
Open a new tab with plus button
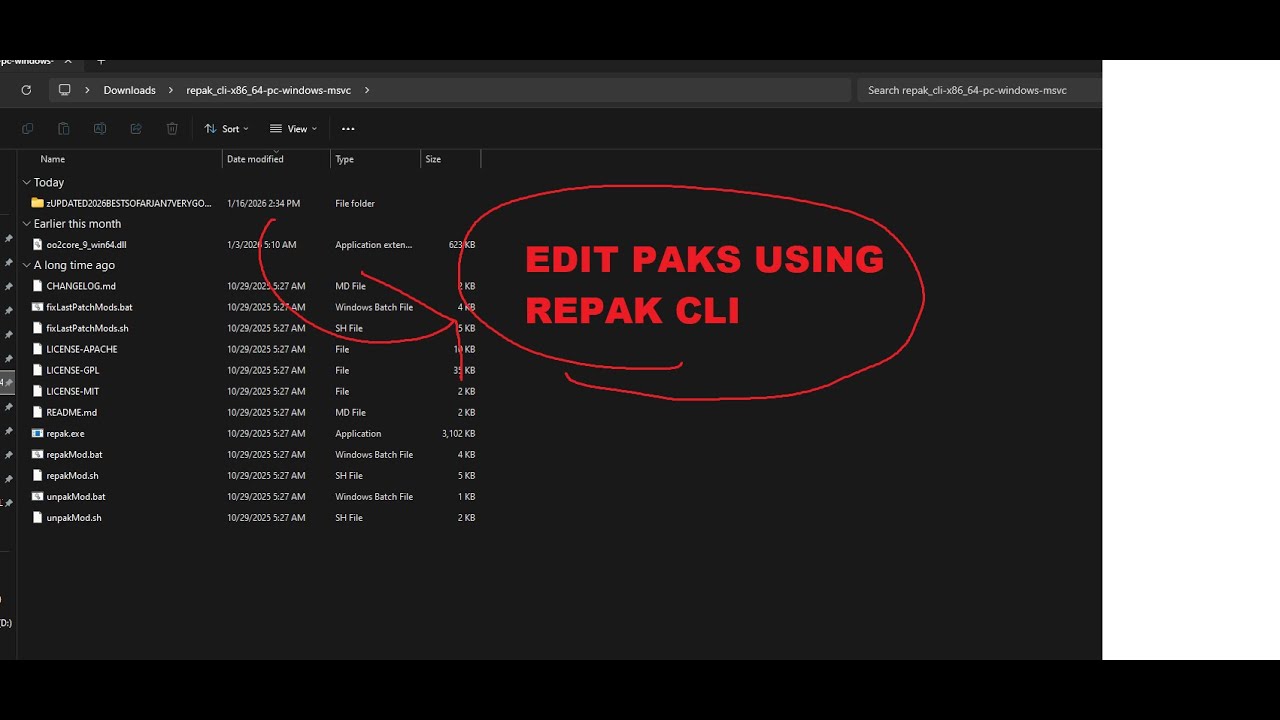click(x=101, y=62)
